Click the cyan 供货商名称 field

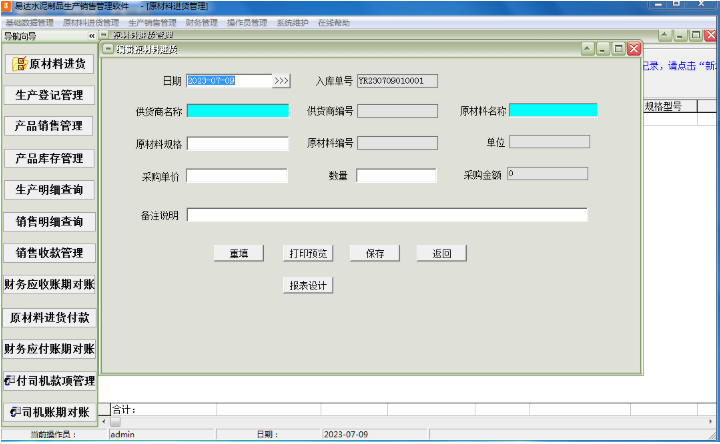coord(238,111)
